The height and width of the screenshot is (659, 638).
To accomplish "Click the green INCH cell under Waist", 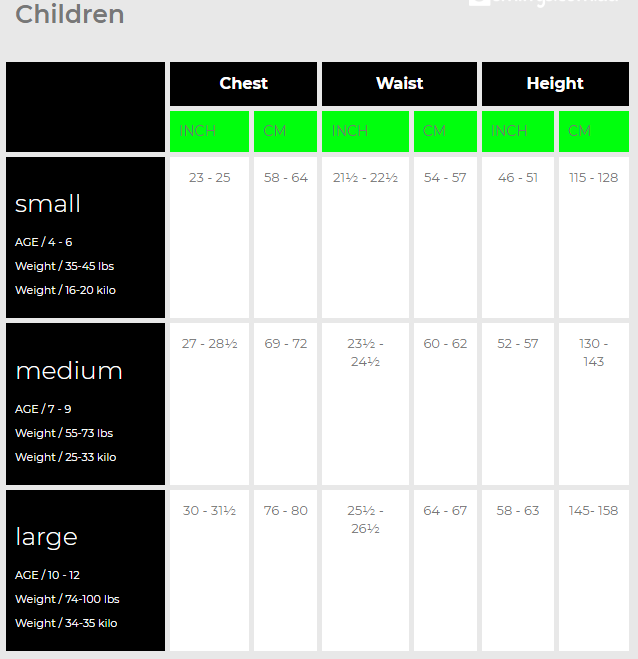I will click(365, 131).
